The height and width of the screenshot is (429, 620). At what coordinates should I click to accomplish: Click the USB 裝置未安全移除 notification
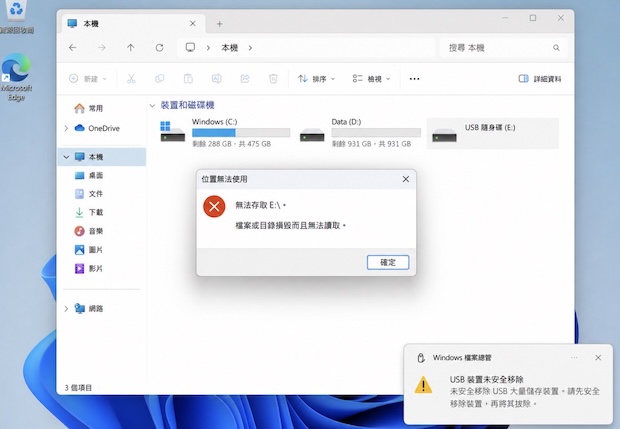pos(509,384)
